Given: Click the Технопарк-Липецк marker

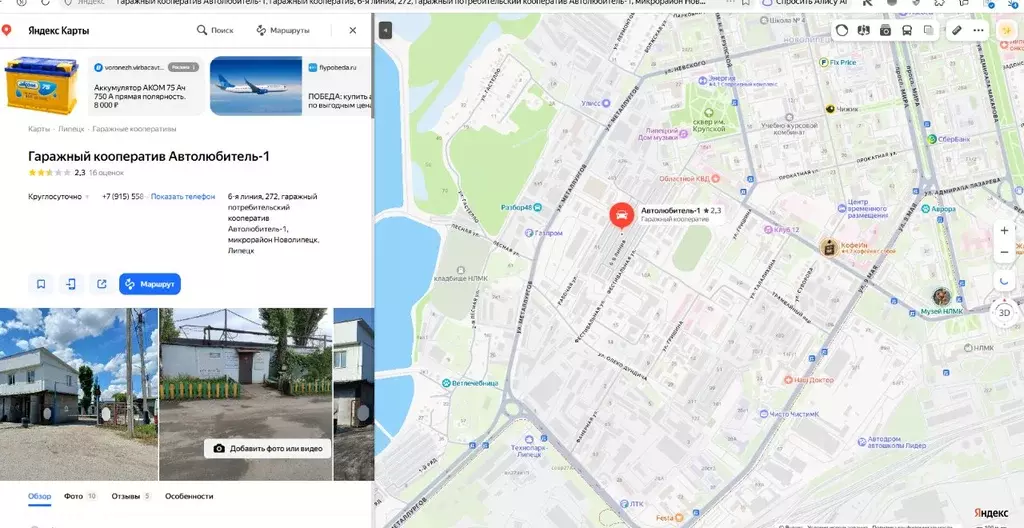Looking at the screenshot, I should click(529, 440).
